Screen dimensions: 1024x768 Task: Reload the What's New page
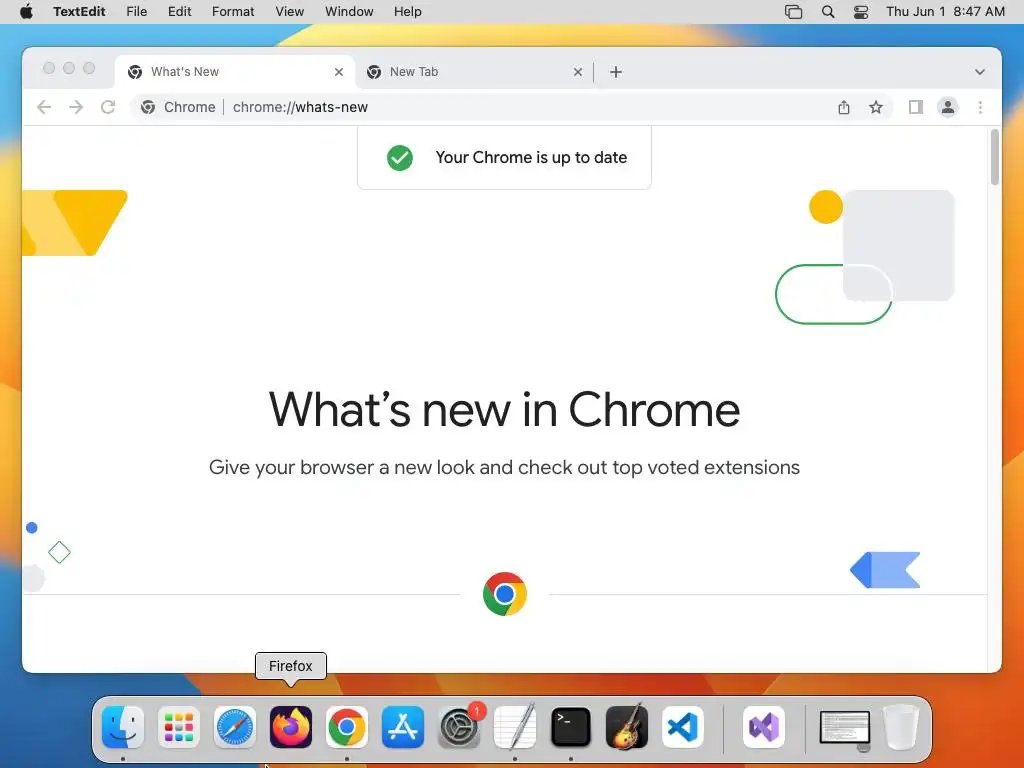pos(108,107)
